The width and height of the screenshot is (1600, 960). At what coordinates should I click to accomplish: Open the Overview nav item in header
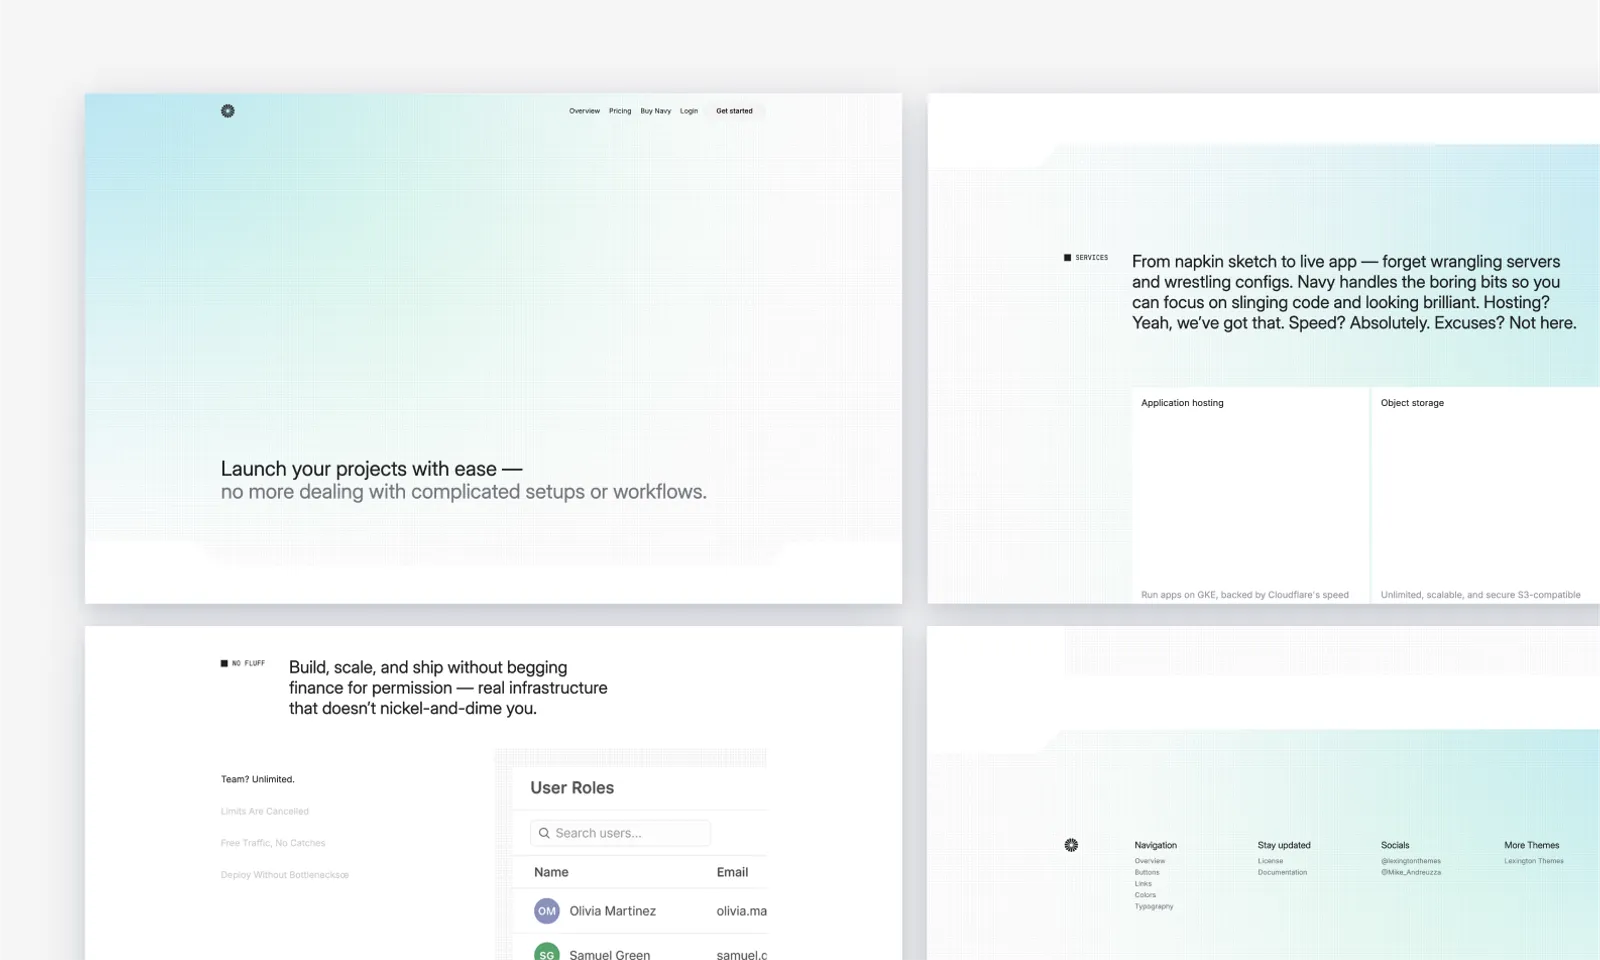coord(584,111)
